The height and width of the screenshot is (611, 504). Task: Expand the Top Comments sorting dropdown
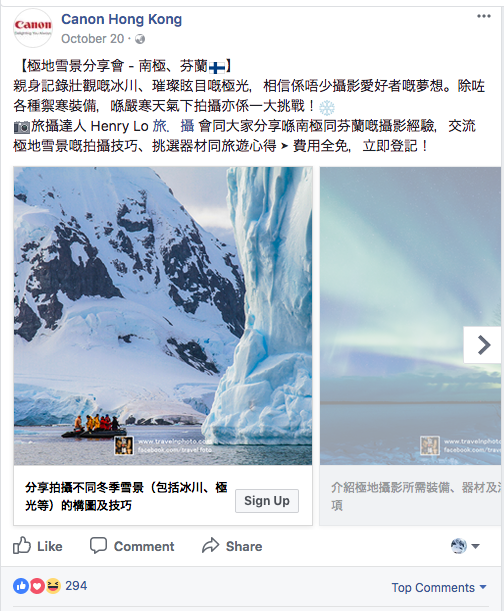tap(439, 587)
